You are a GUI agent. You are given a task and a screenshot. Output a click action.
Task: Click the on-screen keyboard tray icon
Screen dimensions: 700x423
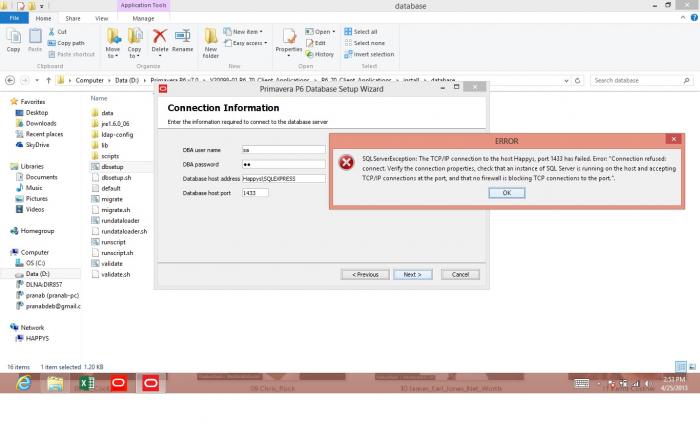(581, 383)
